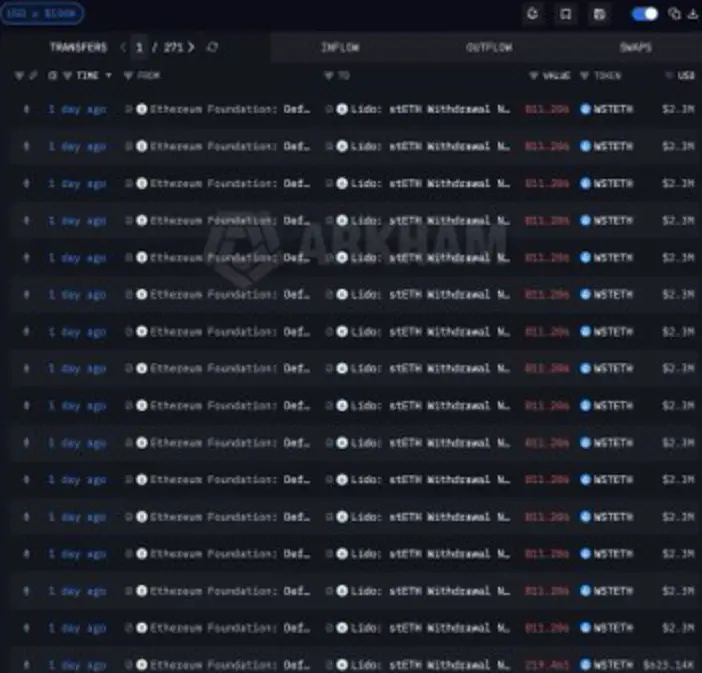Click the save disk icon in top bar
This screenshot has width=702, height=673.
pos(599,14)
